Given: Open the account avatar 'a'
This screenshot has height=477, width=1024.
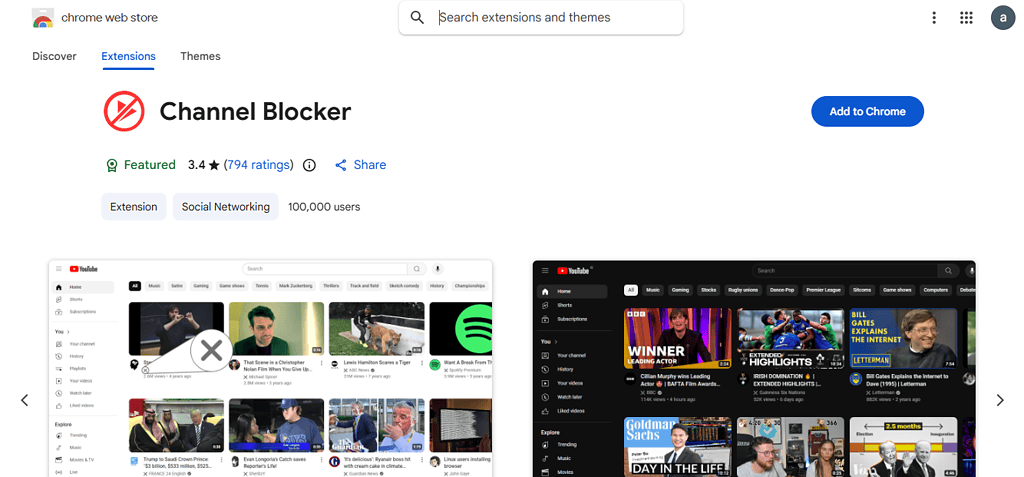Looking at the screenshot, I should tap(1002, 18).
